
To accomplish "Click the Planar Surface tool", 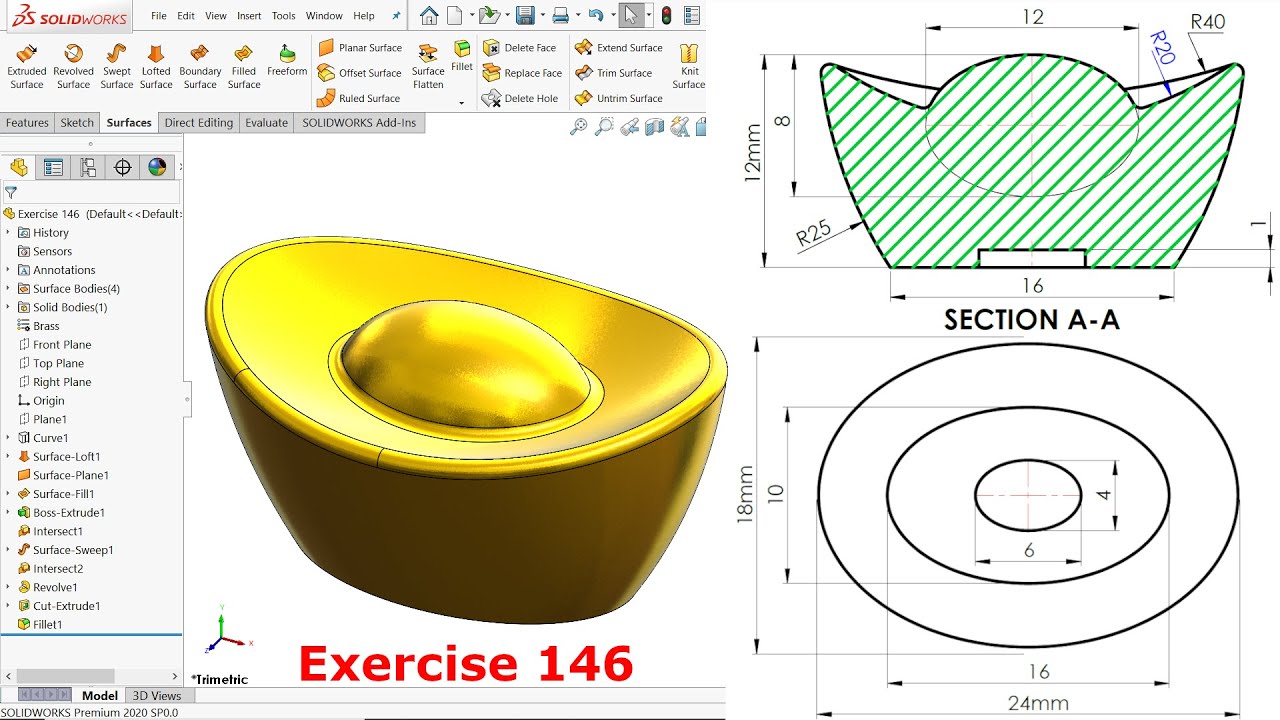I will pos(359,48).
